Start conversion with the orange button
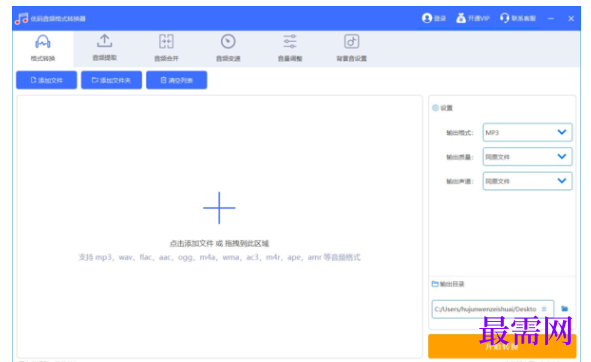This screenshot has height=362, width=591. coord(502,346)
